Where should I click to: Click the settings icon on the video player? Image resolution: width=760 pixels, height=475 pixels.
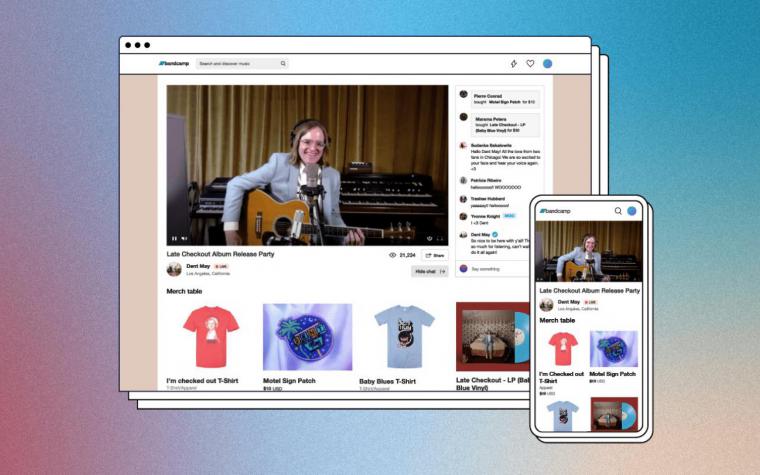pyautogui.click(x=429, y=238)
